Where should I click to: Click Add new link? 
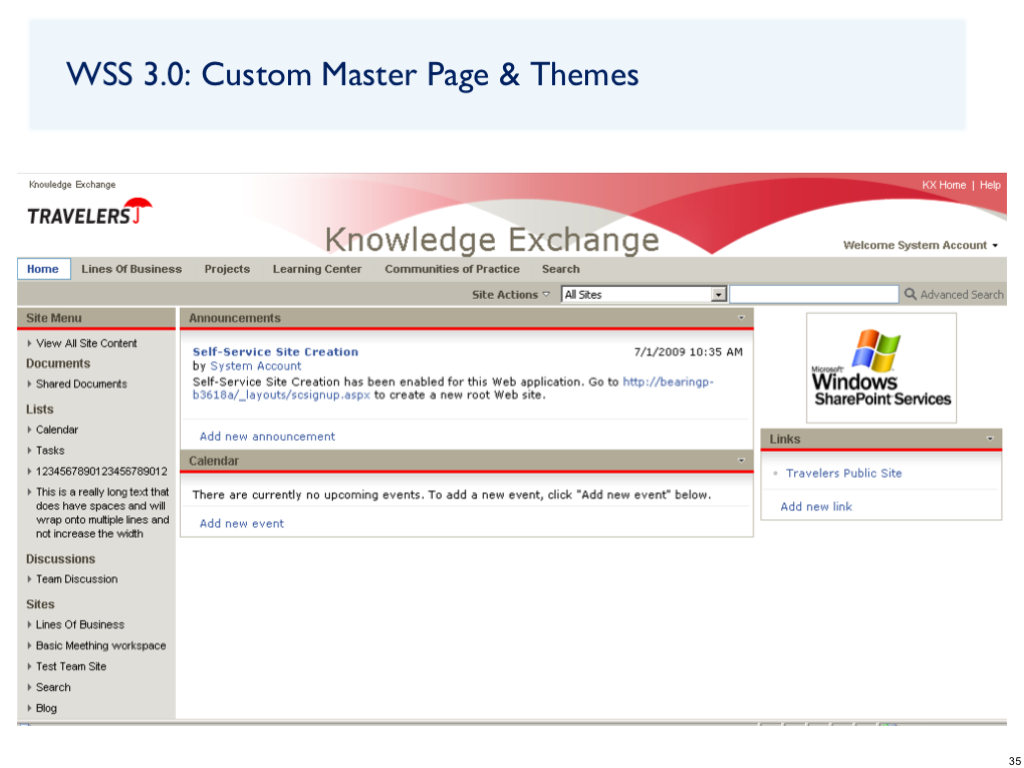point(816,506)
